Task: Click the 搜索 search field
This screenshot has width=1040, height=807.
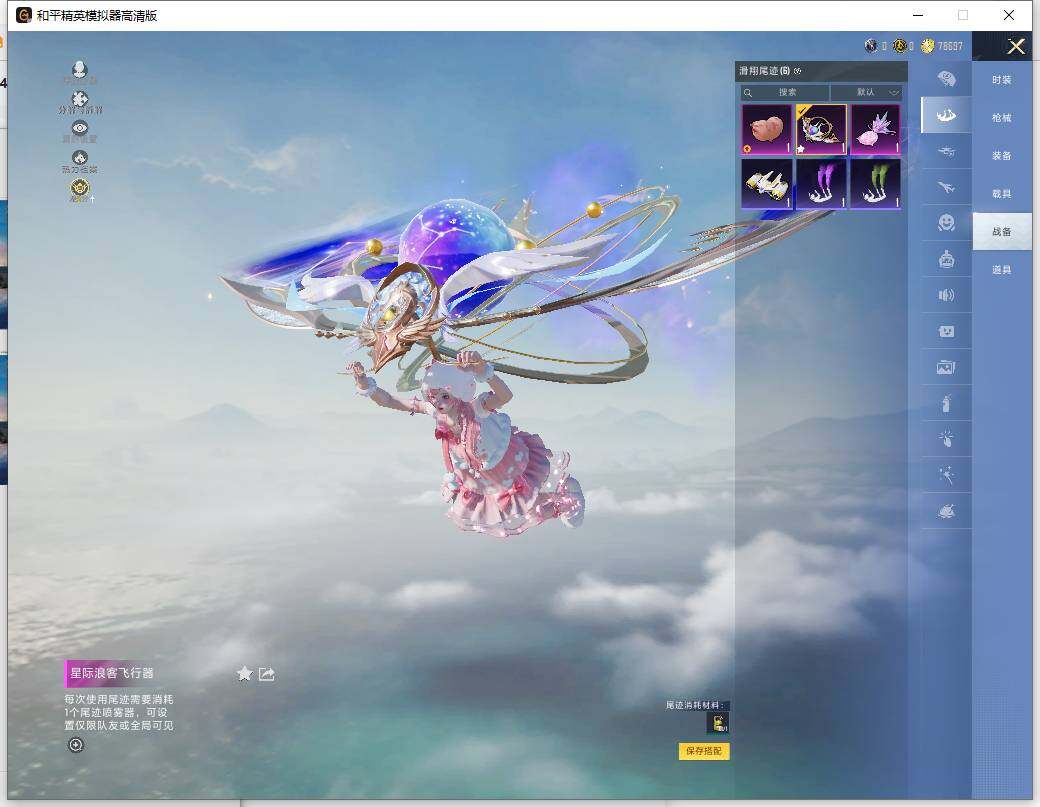Action: (x=785, y=92)
